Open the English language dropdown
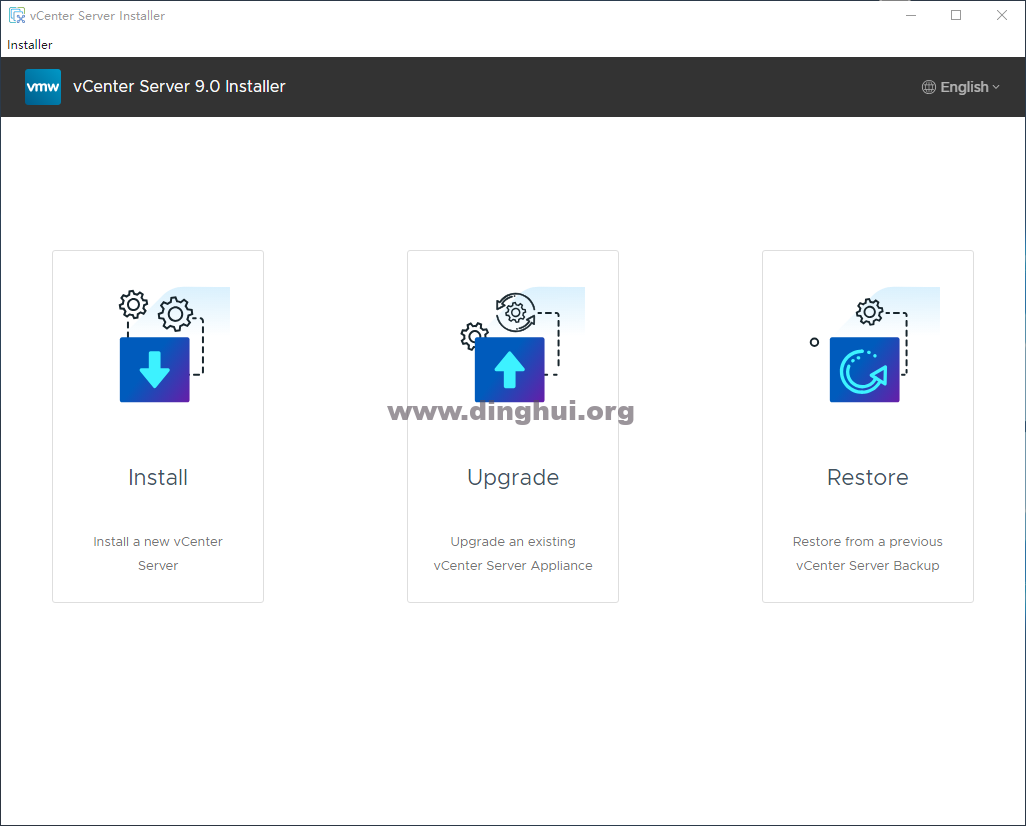Viewport: 1026px width, 826px height. point(961,87)
